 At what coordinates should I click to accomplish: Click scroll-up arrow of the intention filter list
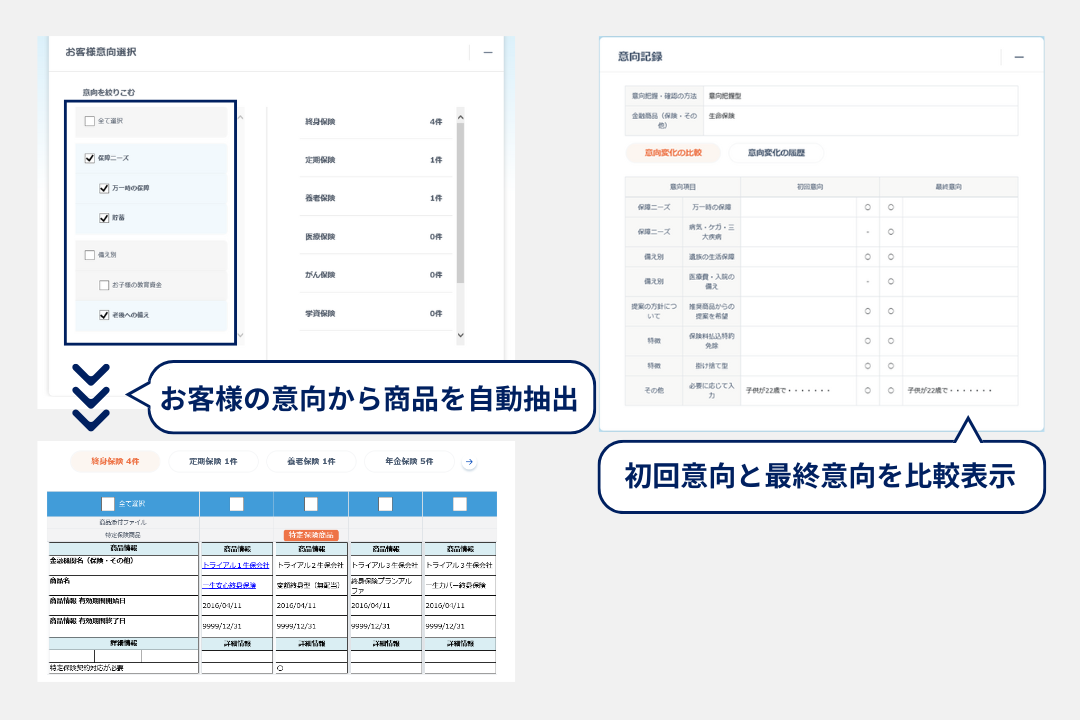pos(241,117)
